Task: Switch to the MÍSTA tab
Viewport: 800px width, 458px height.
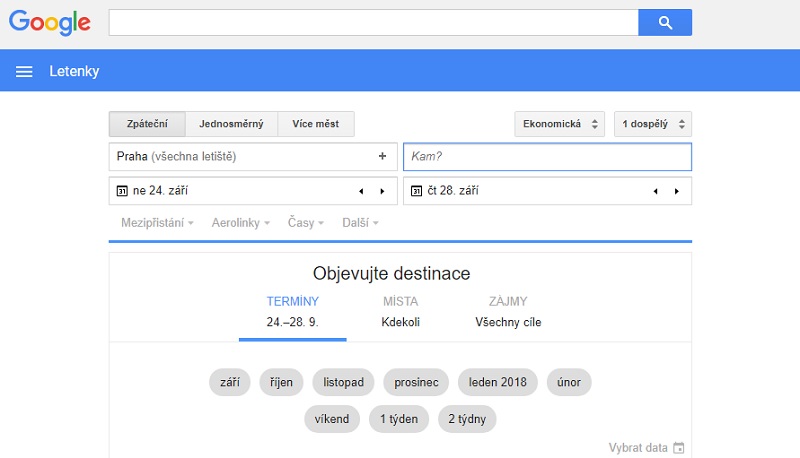Action: 401,312
